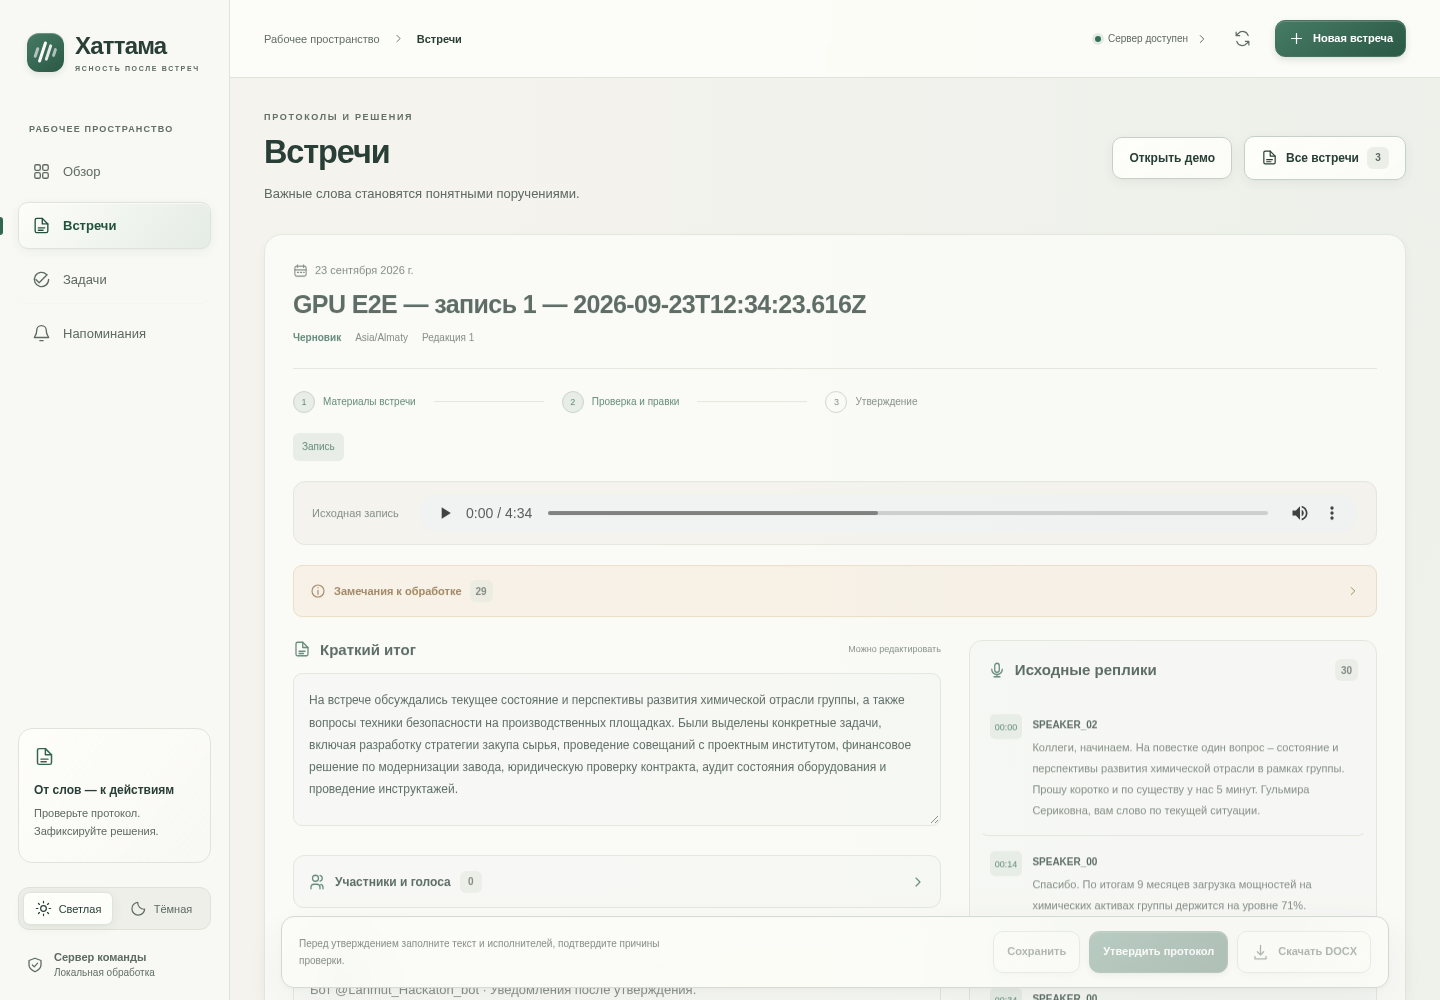Click microphone icon by Исходные реплики
Screen dimensions: 1440x1000
click(x=997, y=670)
